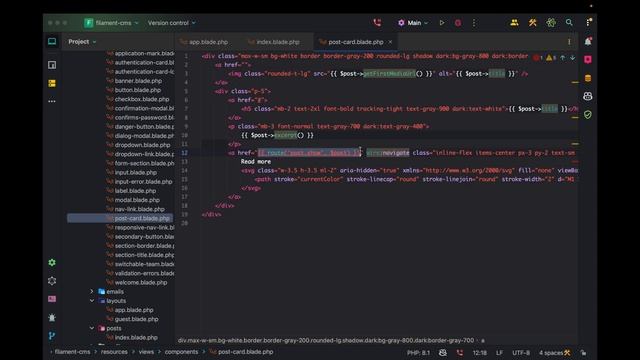Select modal.blade.php in the project tree

click(137, 200)
